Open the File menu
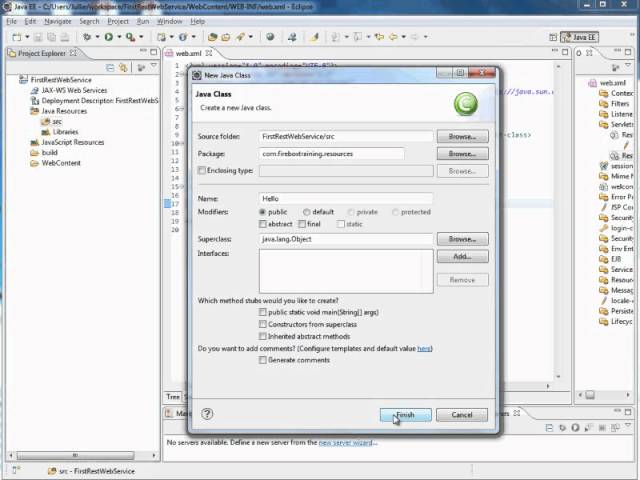The image size is (640, 480). coord(12,21)
